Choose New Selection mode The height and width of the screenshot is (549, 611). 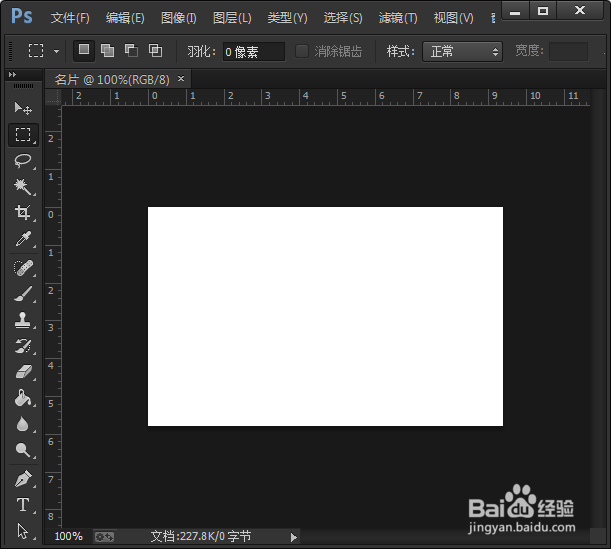84,51
